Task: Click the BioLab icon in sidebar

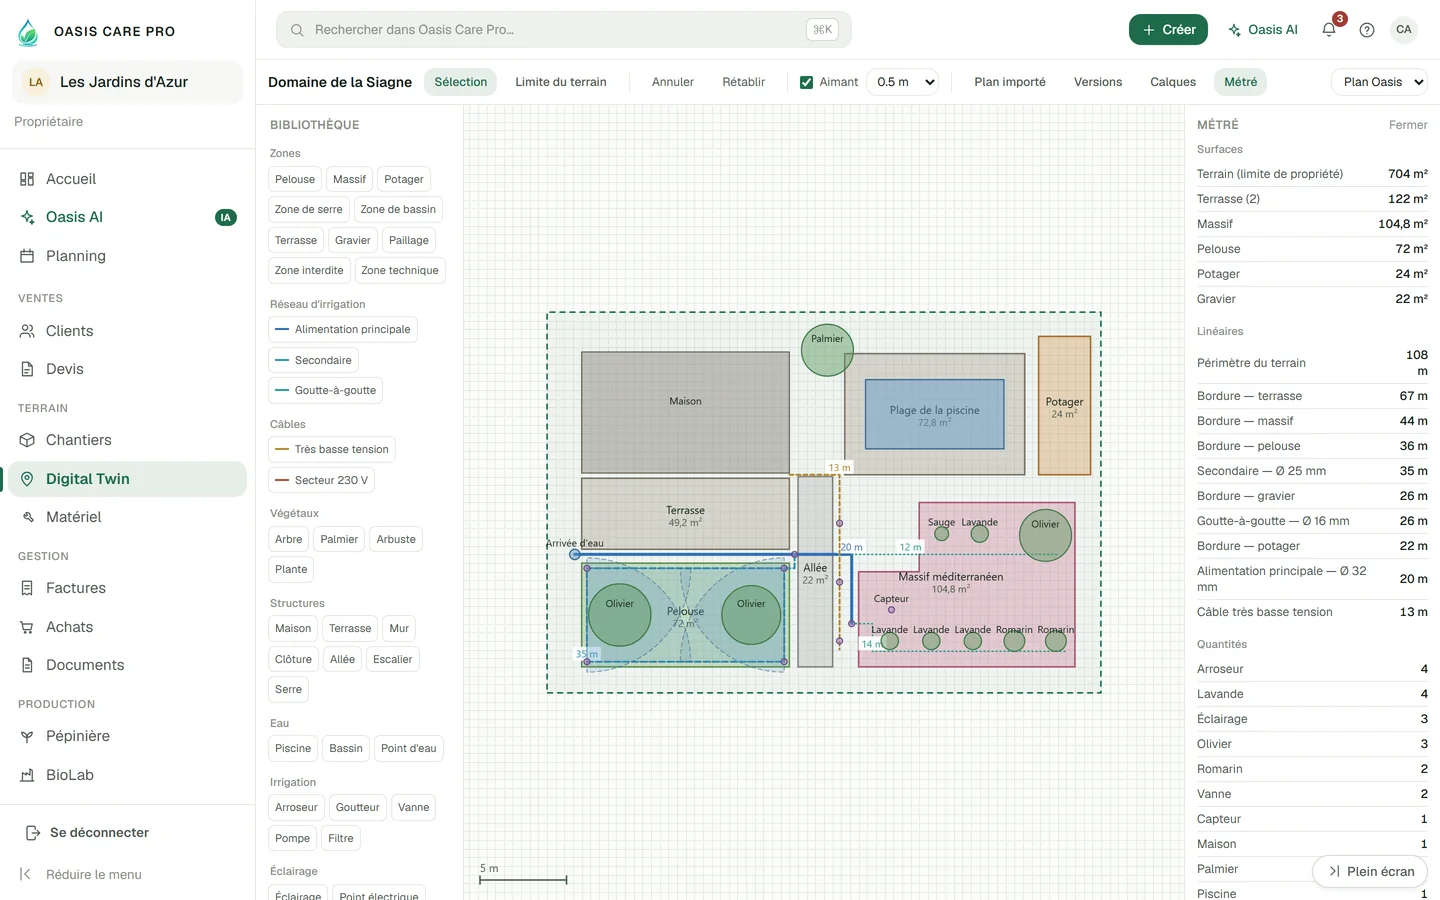Action: (x=27, y=775)
